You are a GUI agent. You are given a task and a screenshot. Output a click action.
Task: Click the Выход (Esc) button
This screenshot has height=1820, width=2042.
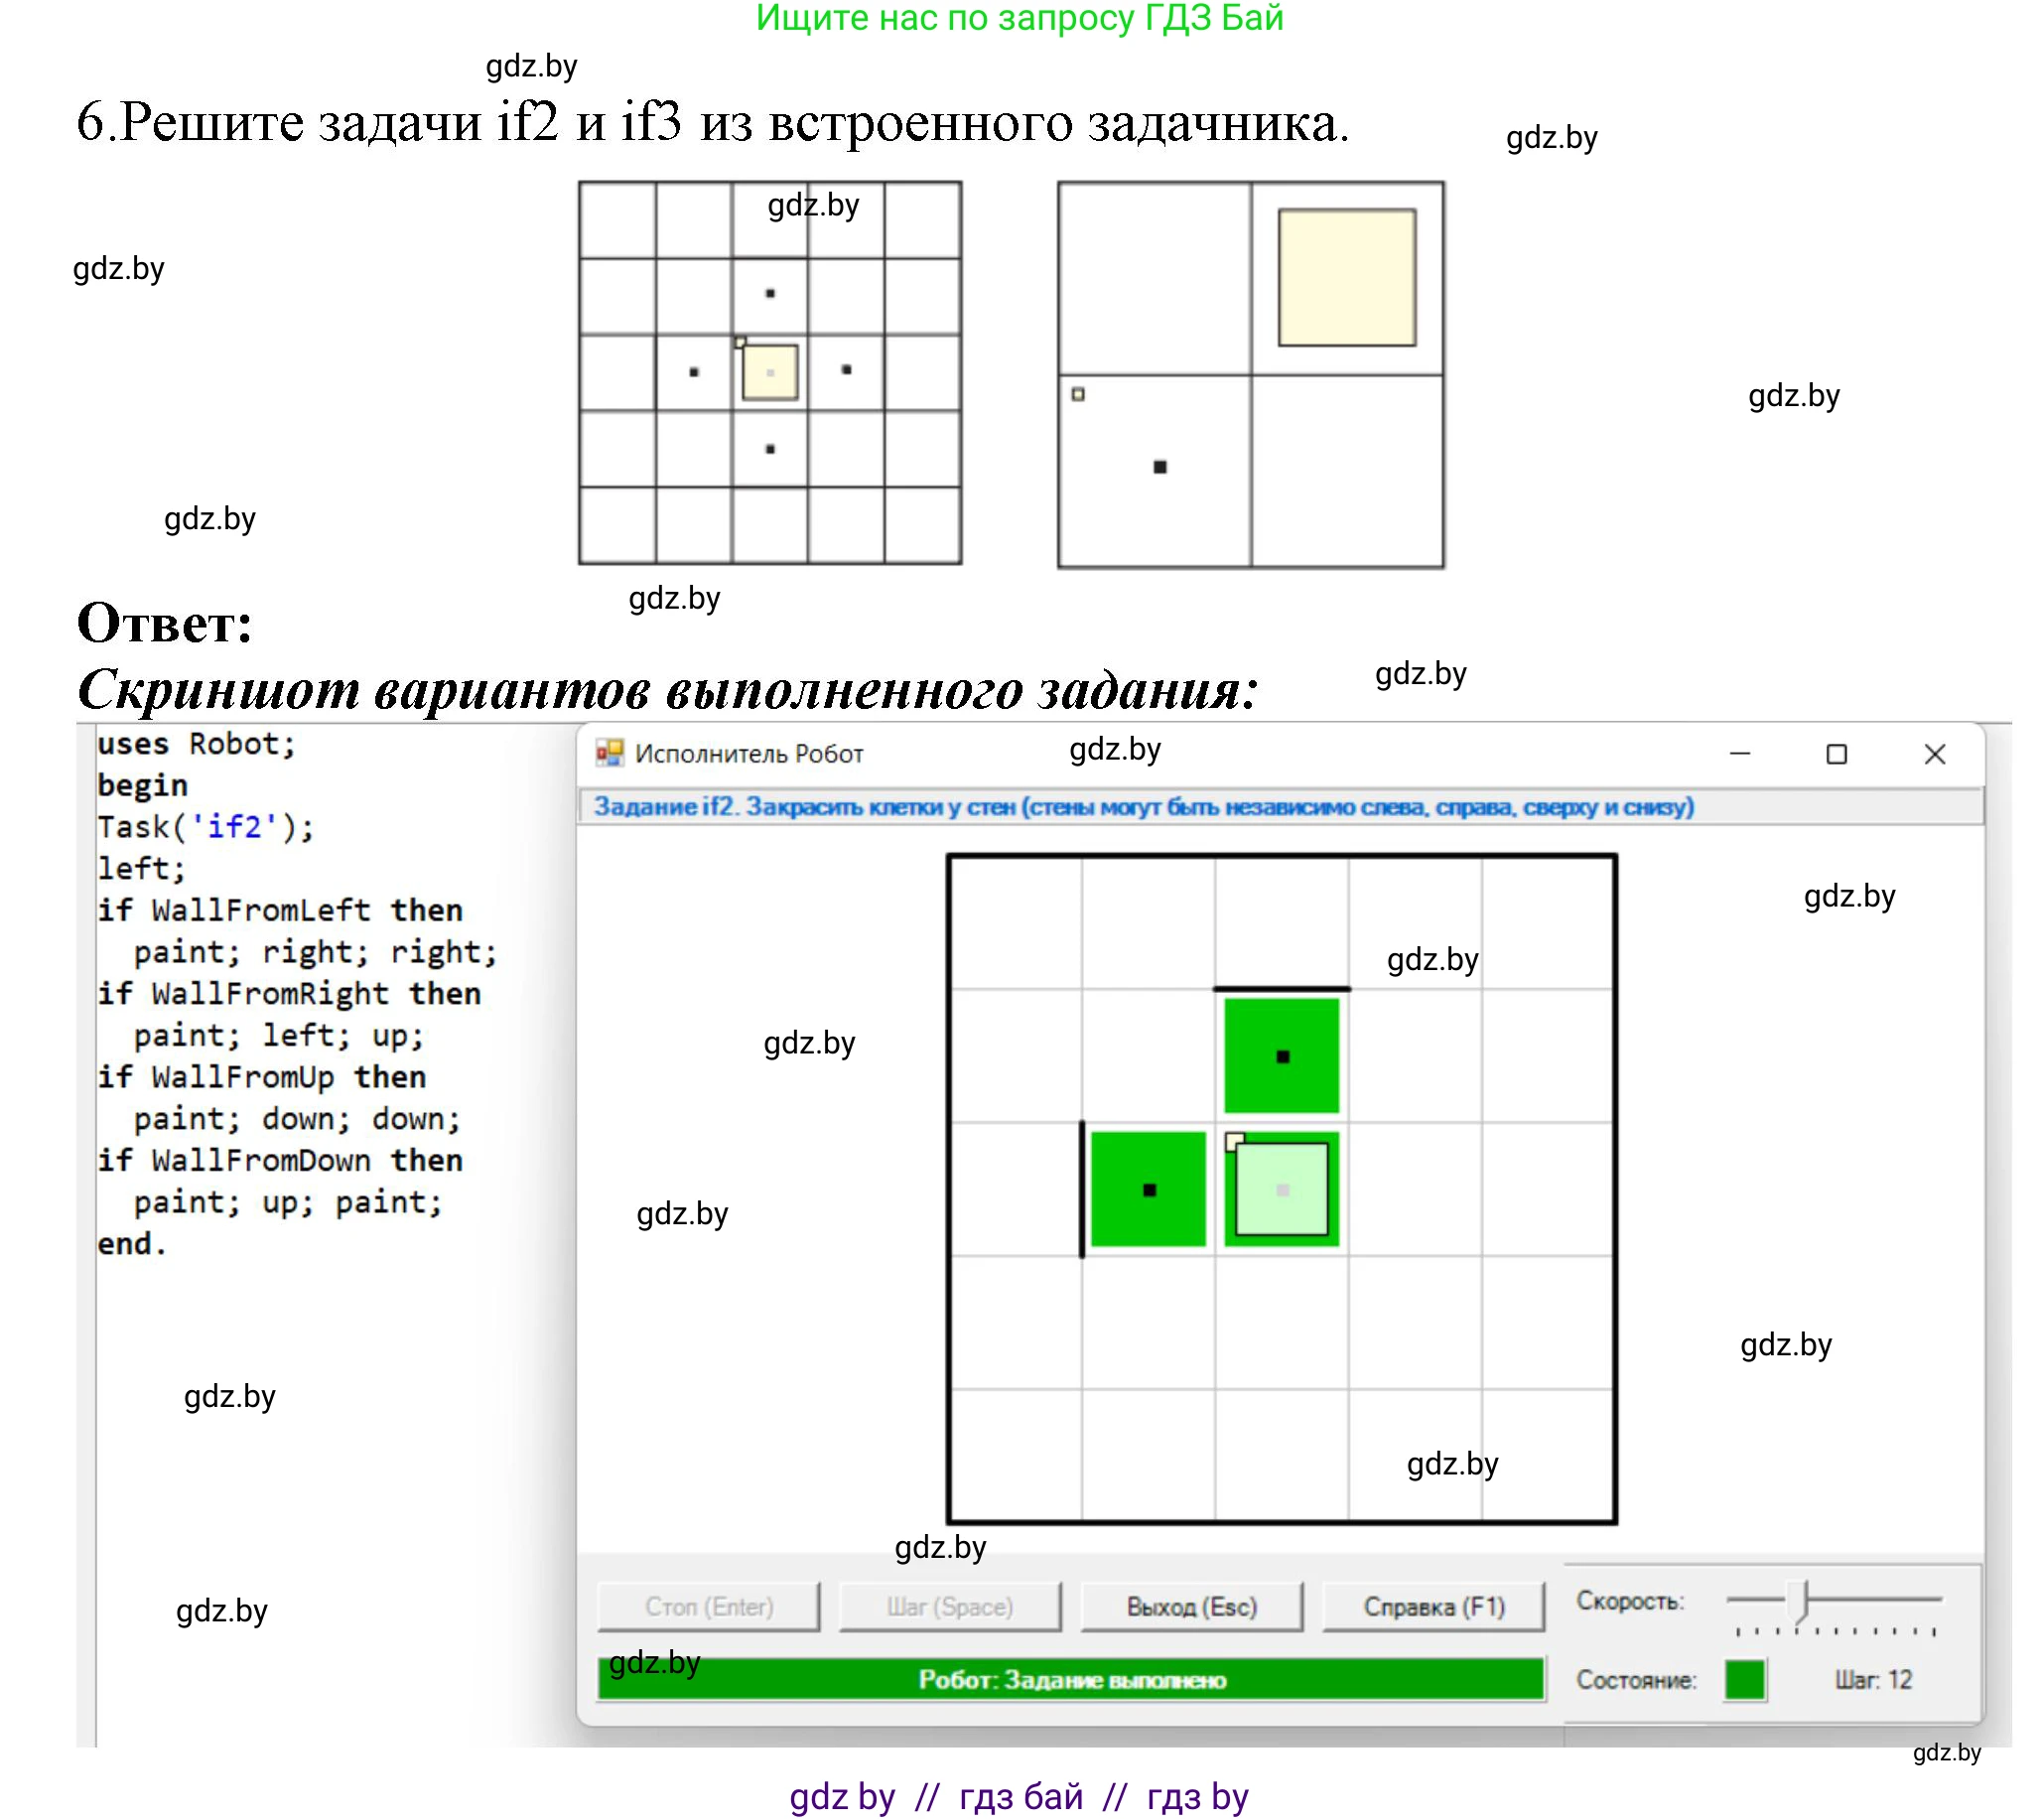[x=1191, y=1606]
